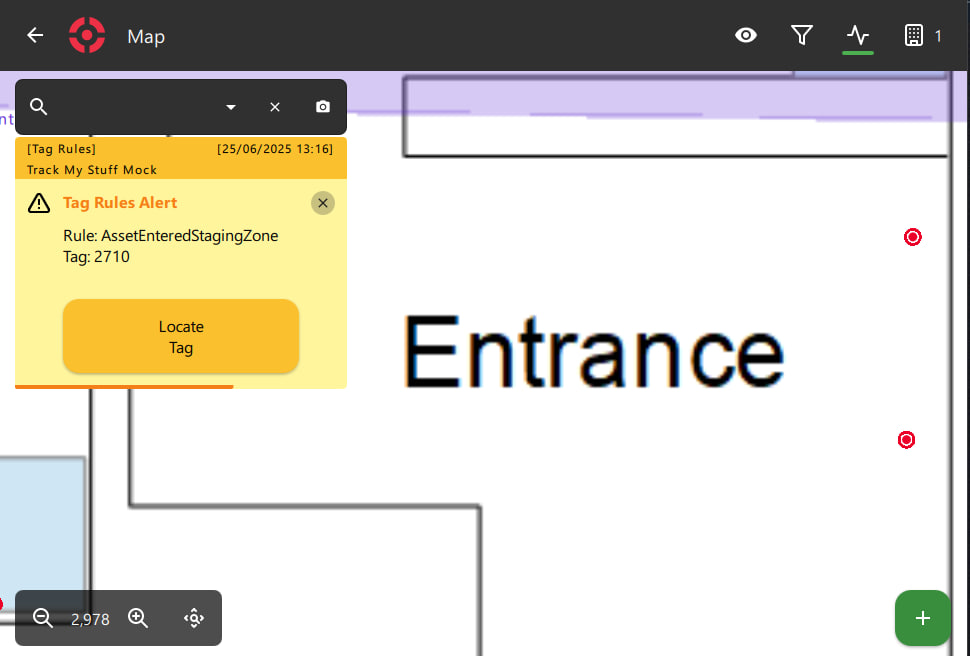970x656 pixels.
Task: Click the search magnifier icon
Action: pyautogui.click(x=38, y=106)
